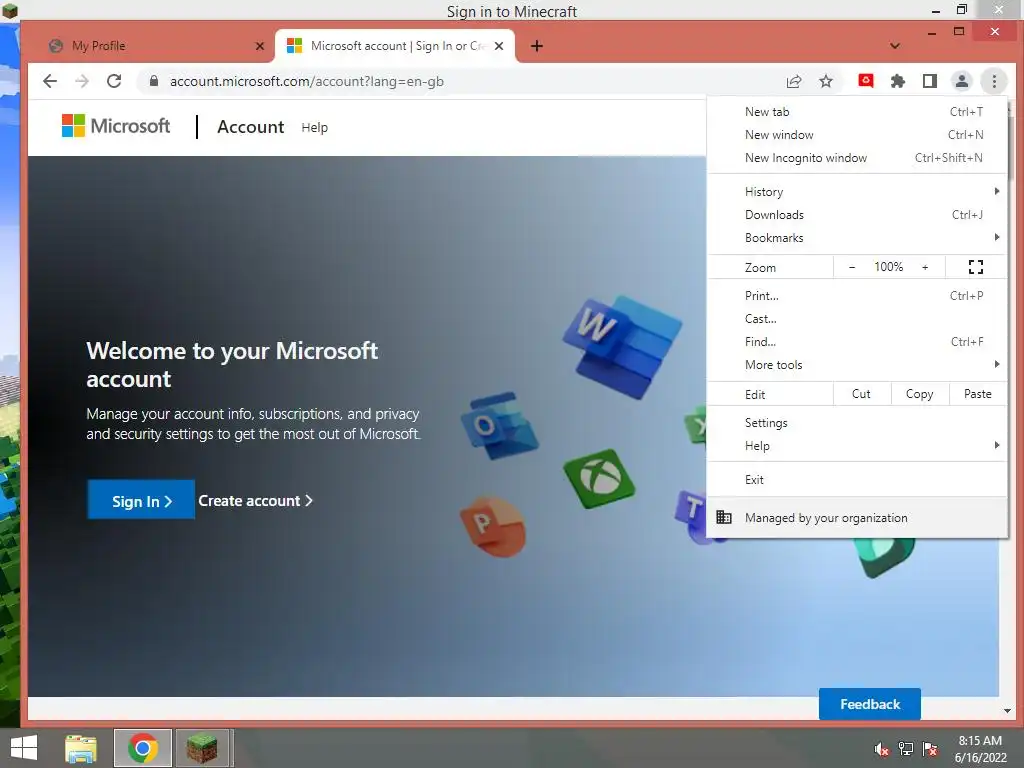Select Cast... in the menu
This screenshot has width=1024, height=768.
[857, 319]
